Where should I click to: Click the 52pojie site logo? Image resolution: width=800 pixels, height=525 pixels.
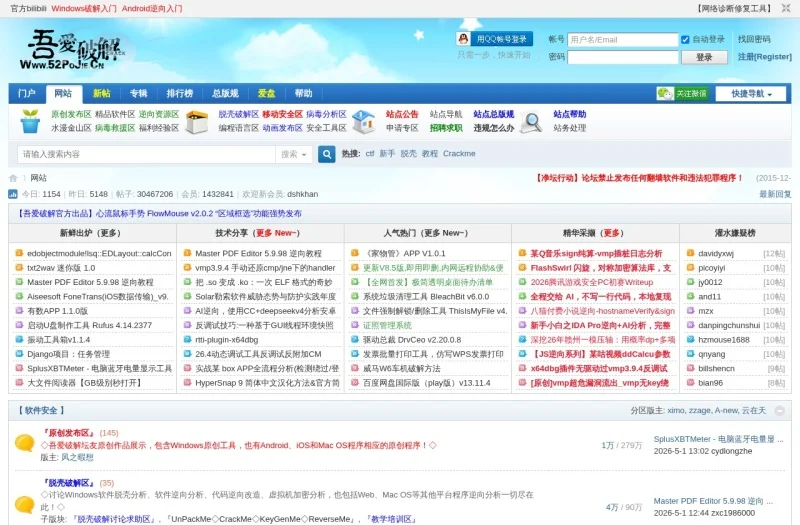(x=71, y=49)
